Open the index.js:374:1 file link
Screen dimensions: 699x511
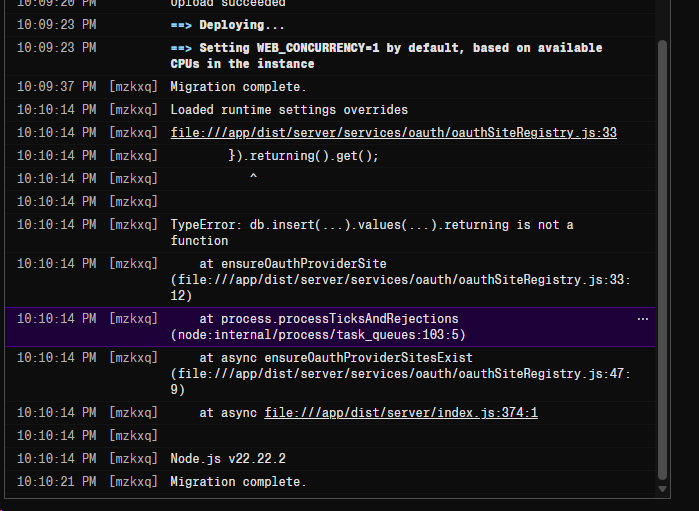(401, 412)
